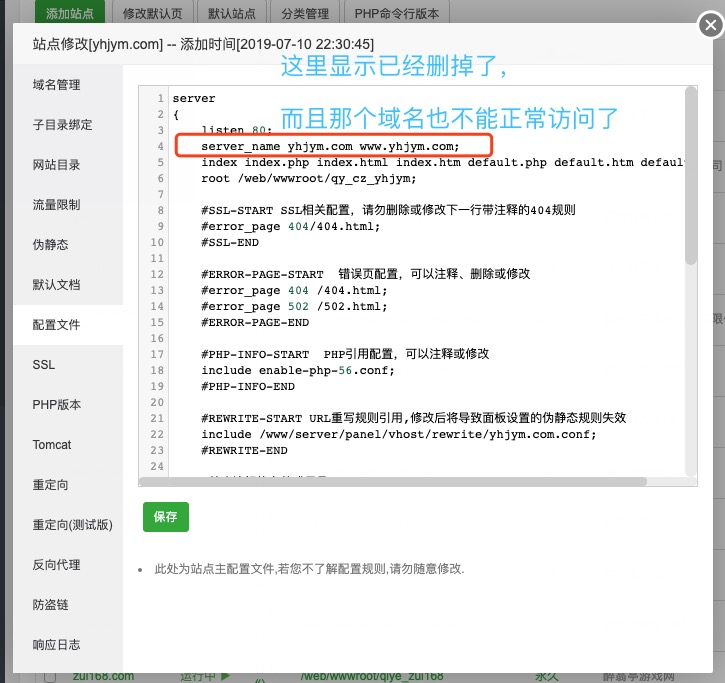Click the #REWRITE-END comment line
The width and height of the screenshot is (725, 683).
(244, 450)
